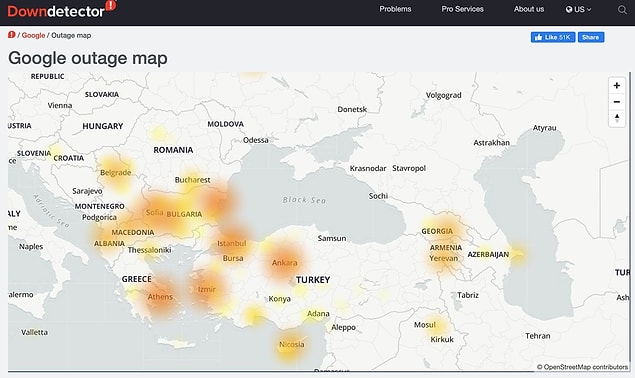Click the Bucharest label on map

point(192,179)
